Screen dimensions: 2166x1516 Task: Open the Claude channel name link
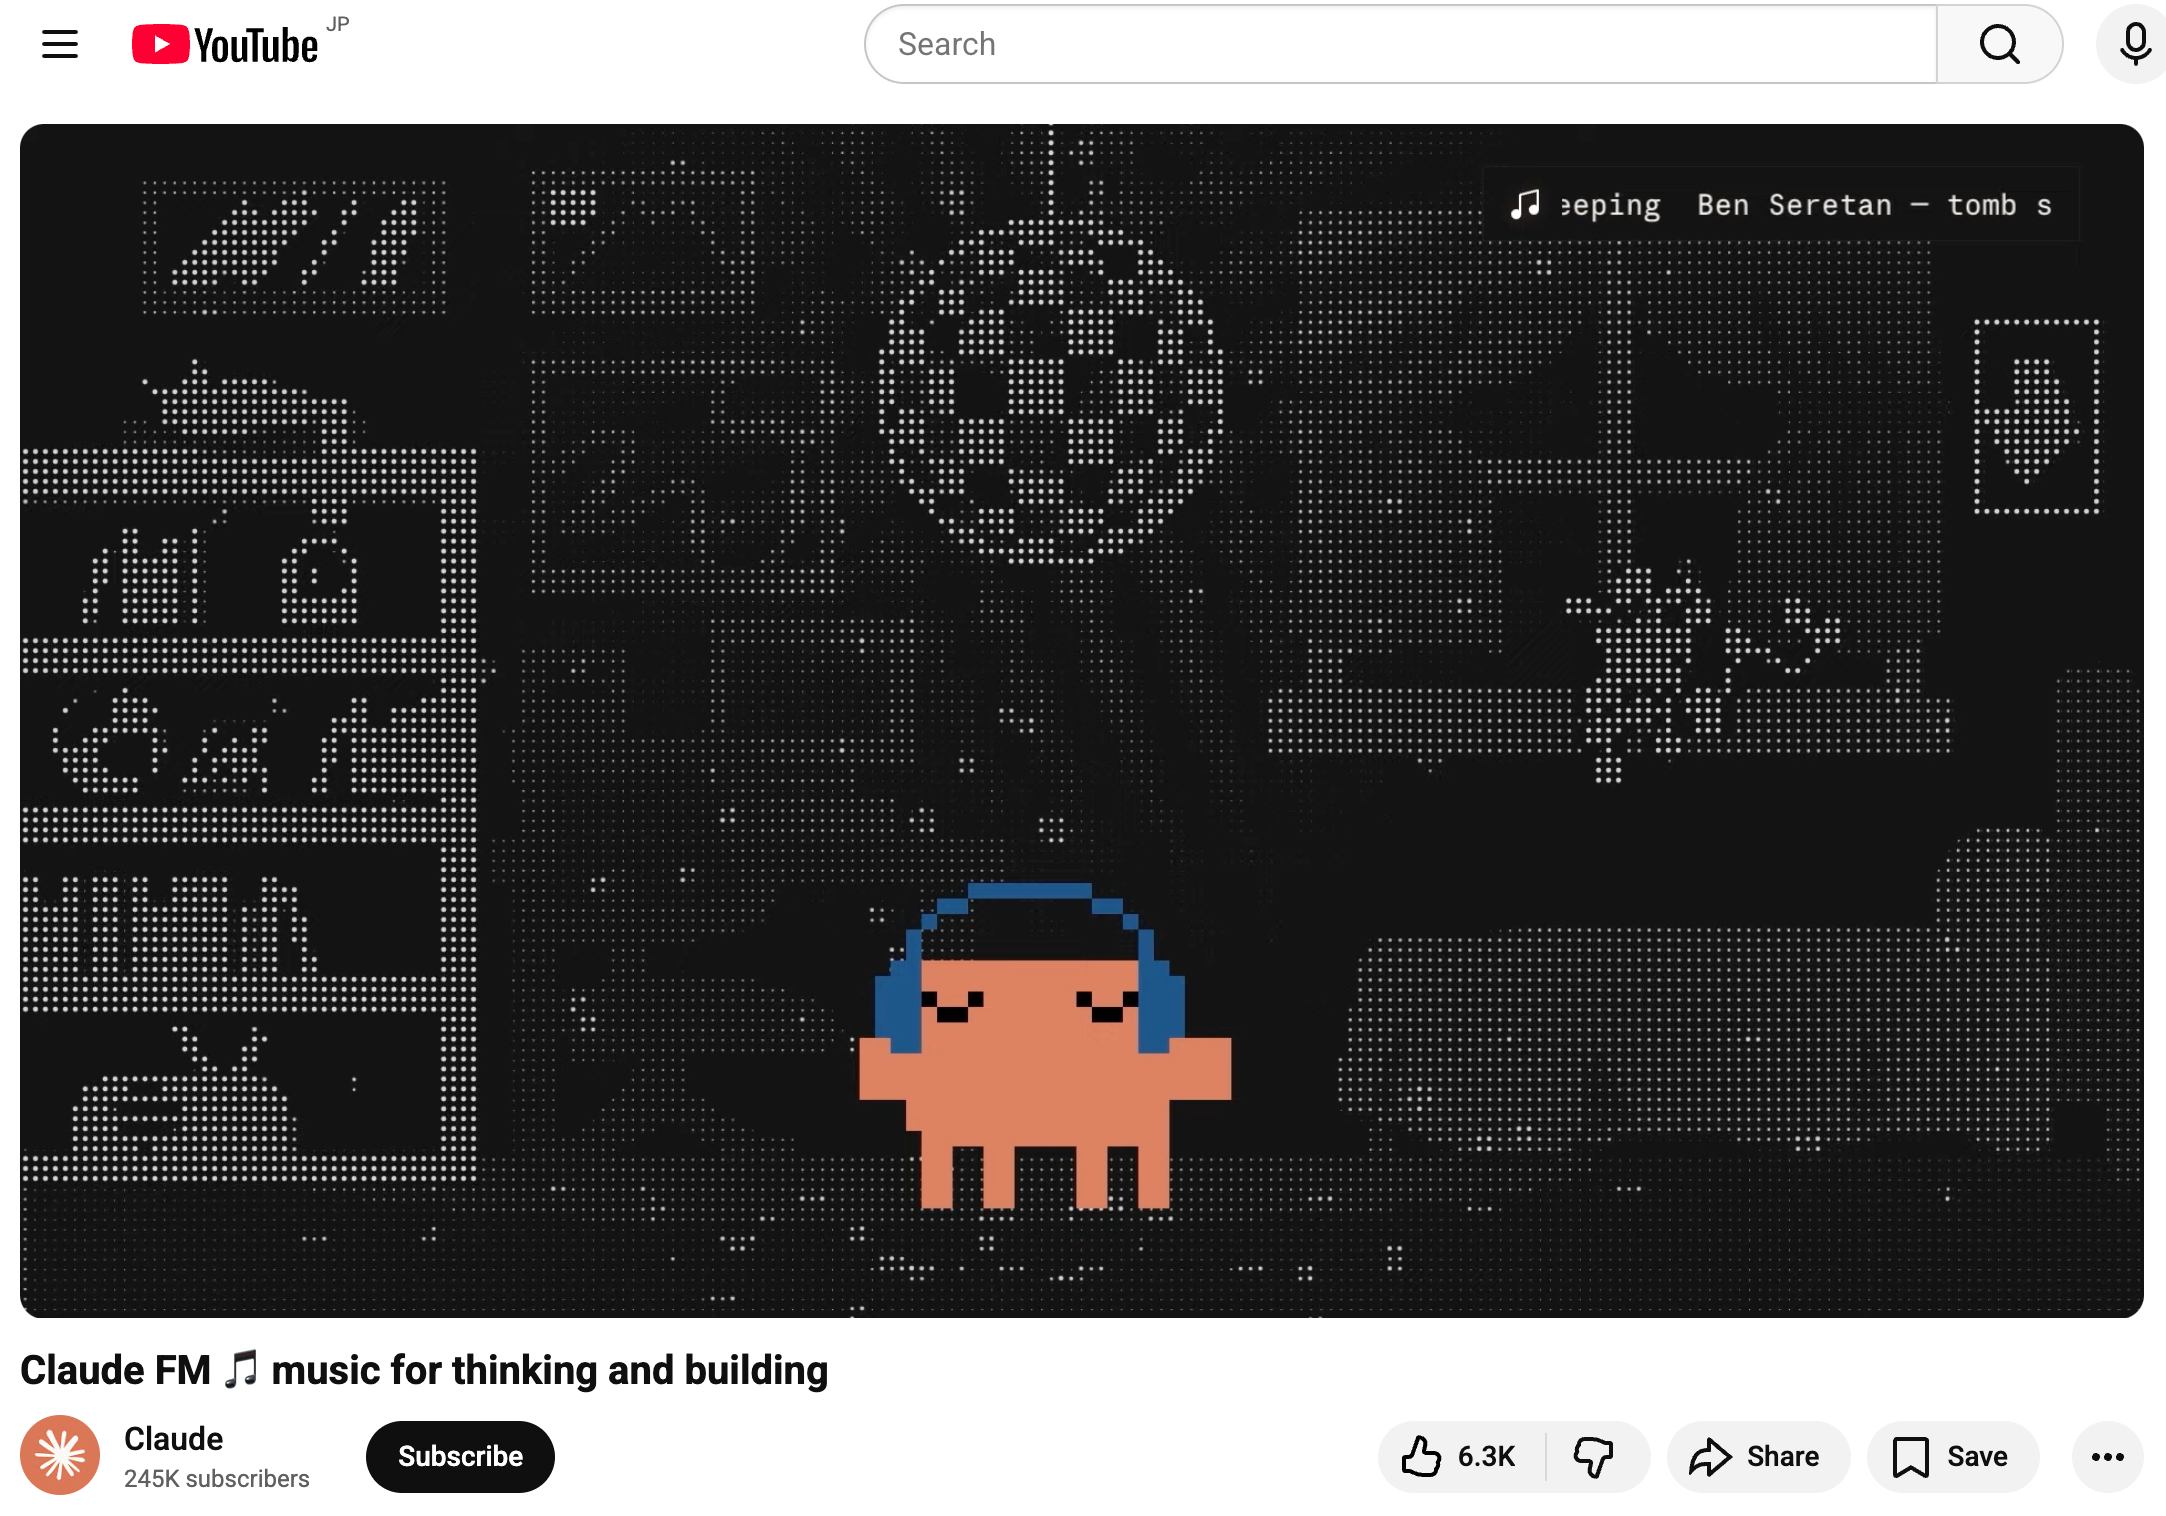(173, 1438)
